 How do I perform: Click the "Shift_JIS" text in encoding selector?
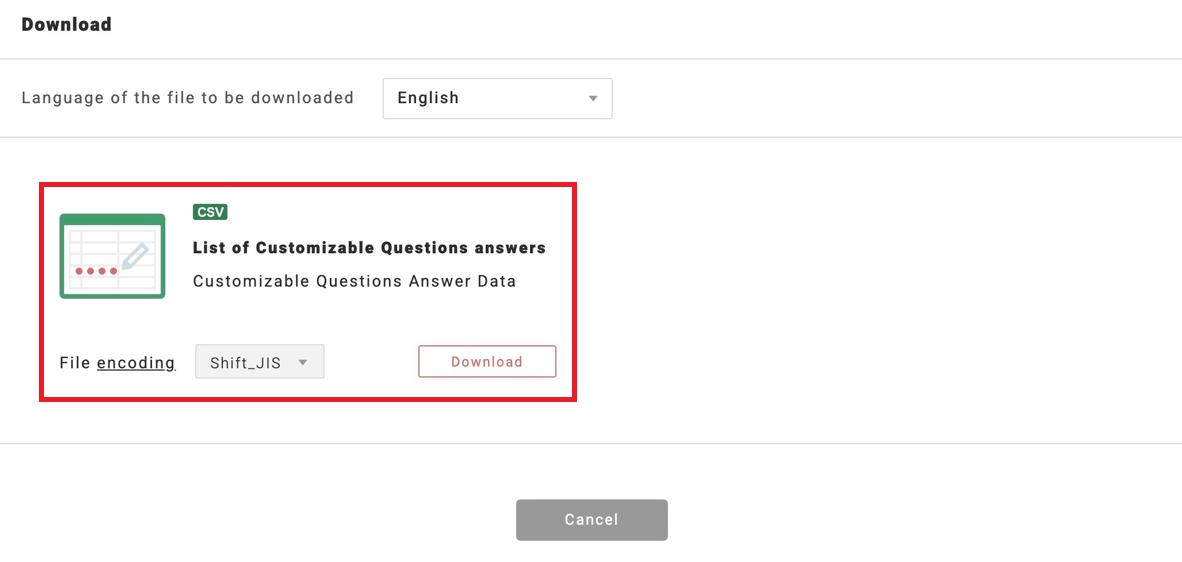[243, 362]
